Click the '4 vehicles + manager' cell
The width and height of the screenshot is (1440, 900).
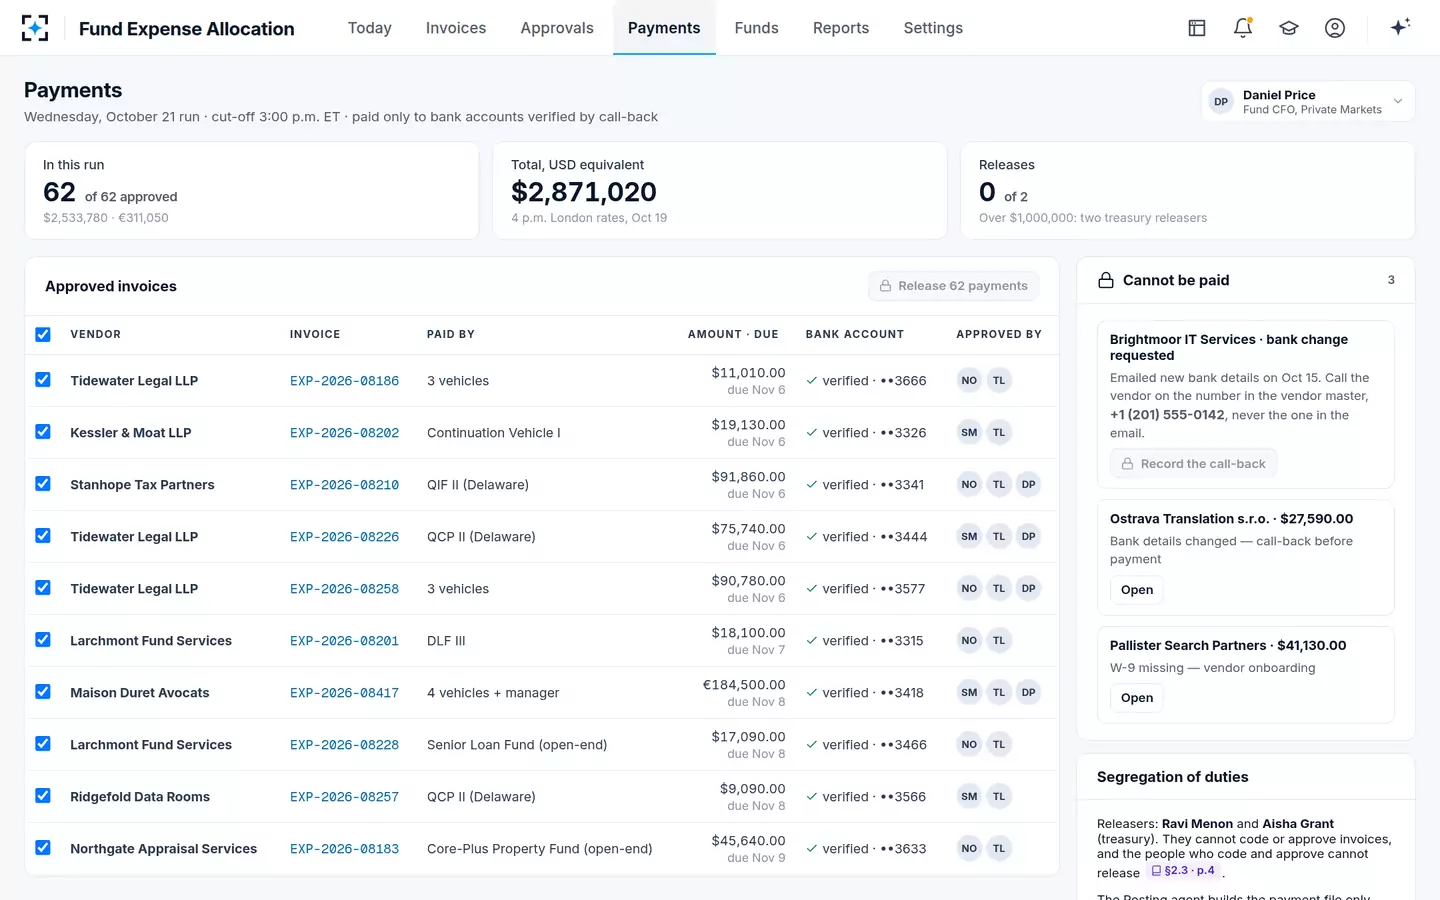coord(493,693)
